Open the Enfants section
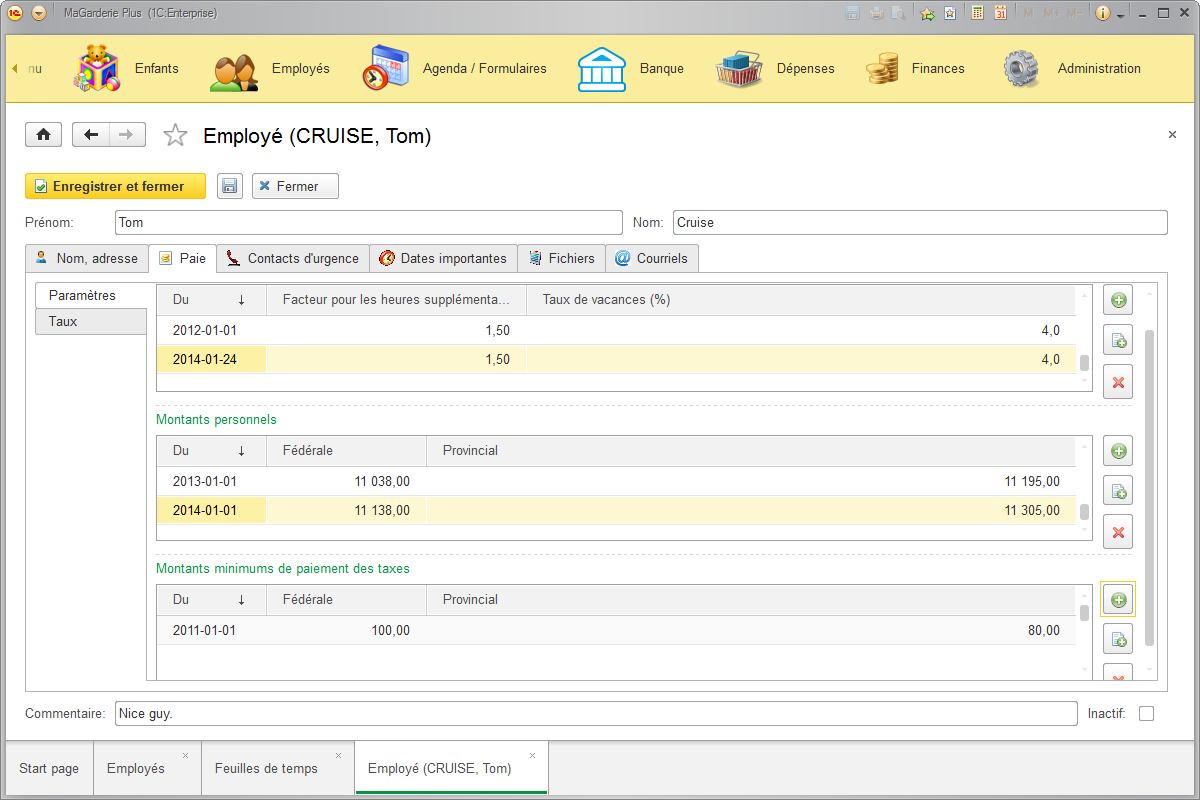This screenshot has height=800, width=1200. click(x=156, y=68)
